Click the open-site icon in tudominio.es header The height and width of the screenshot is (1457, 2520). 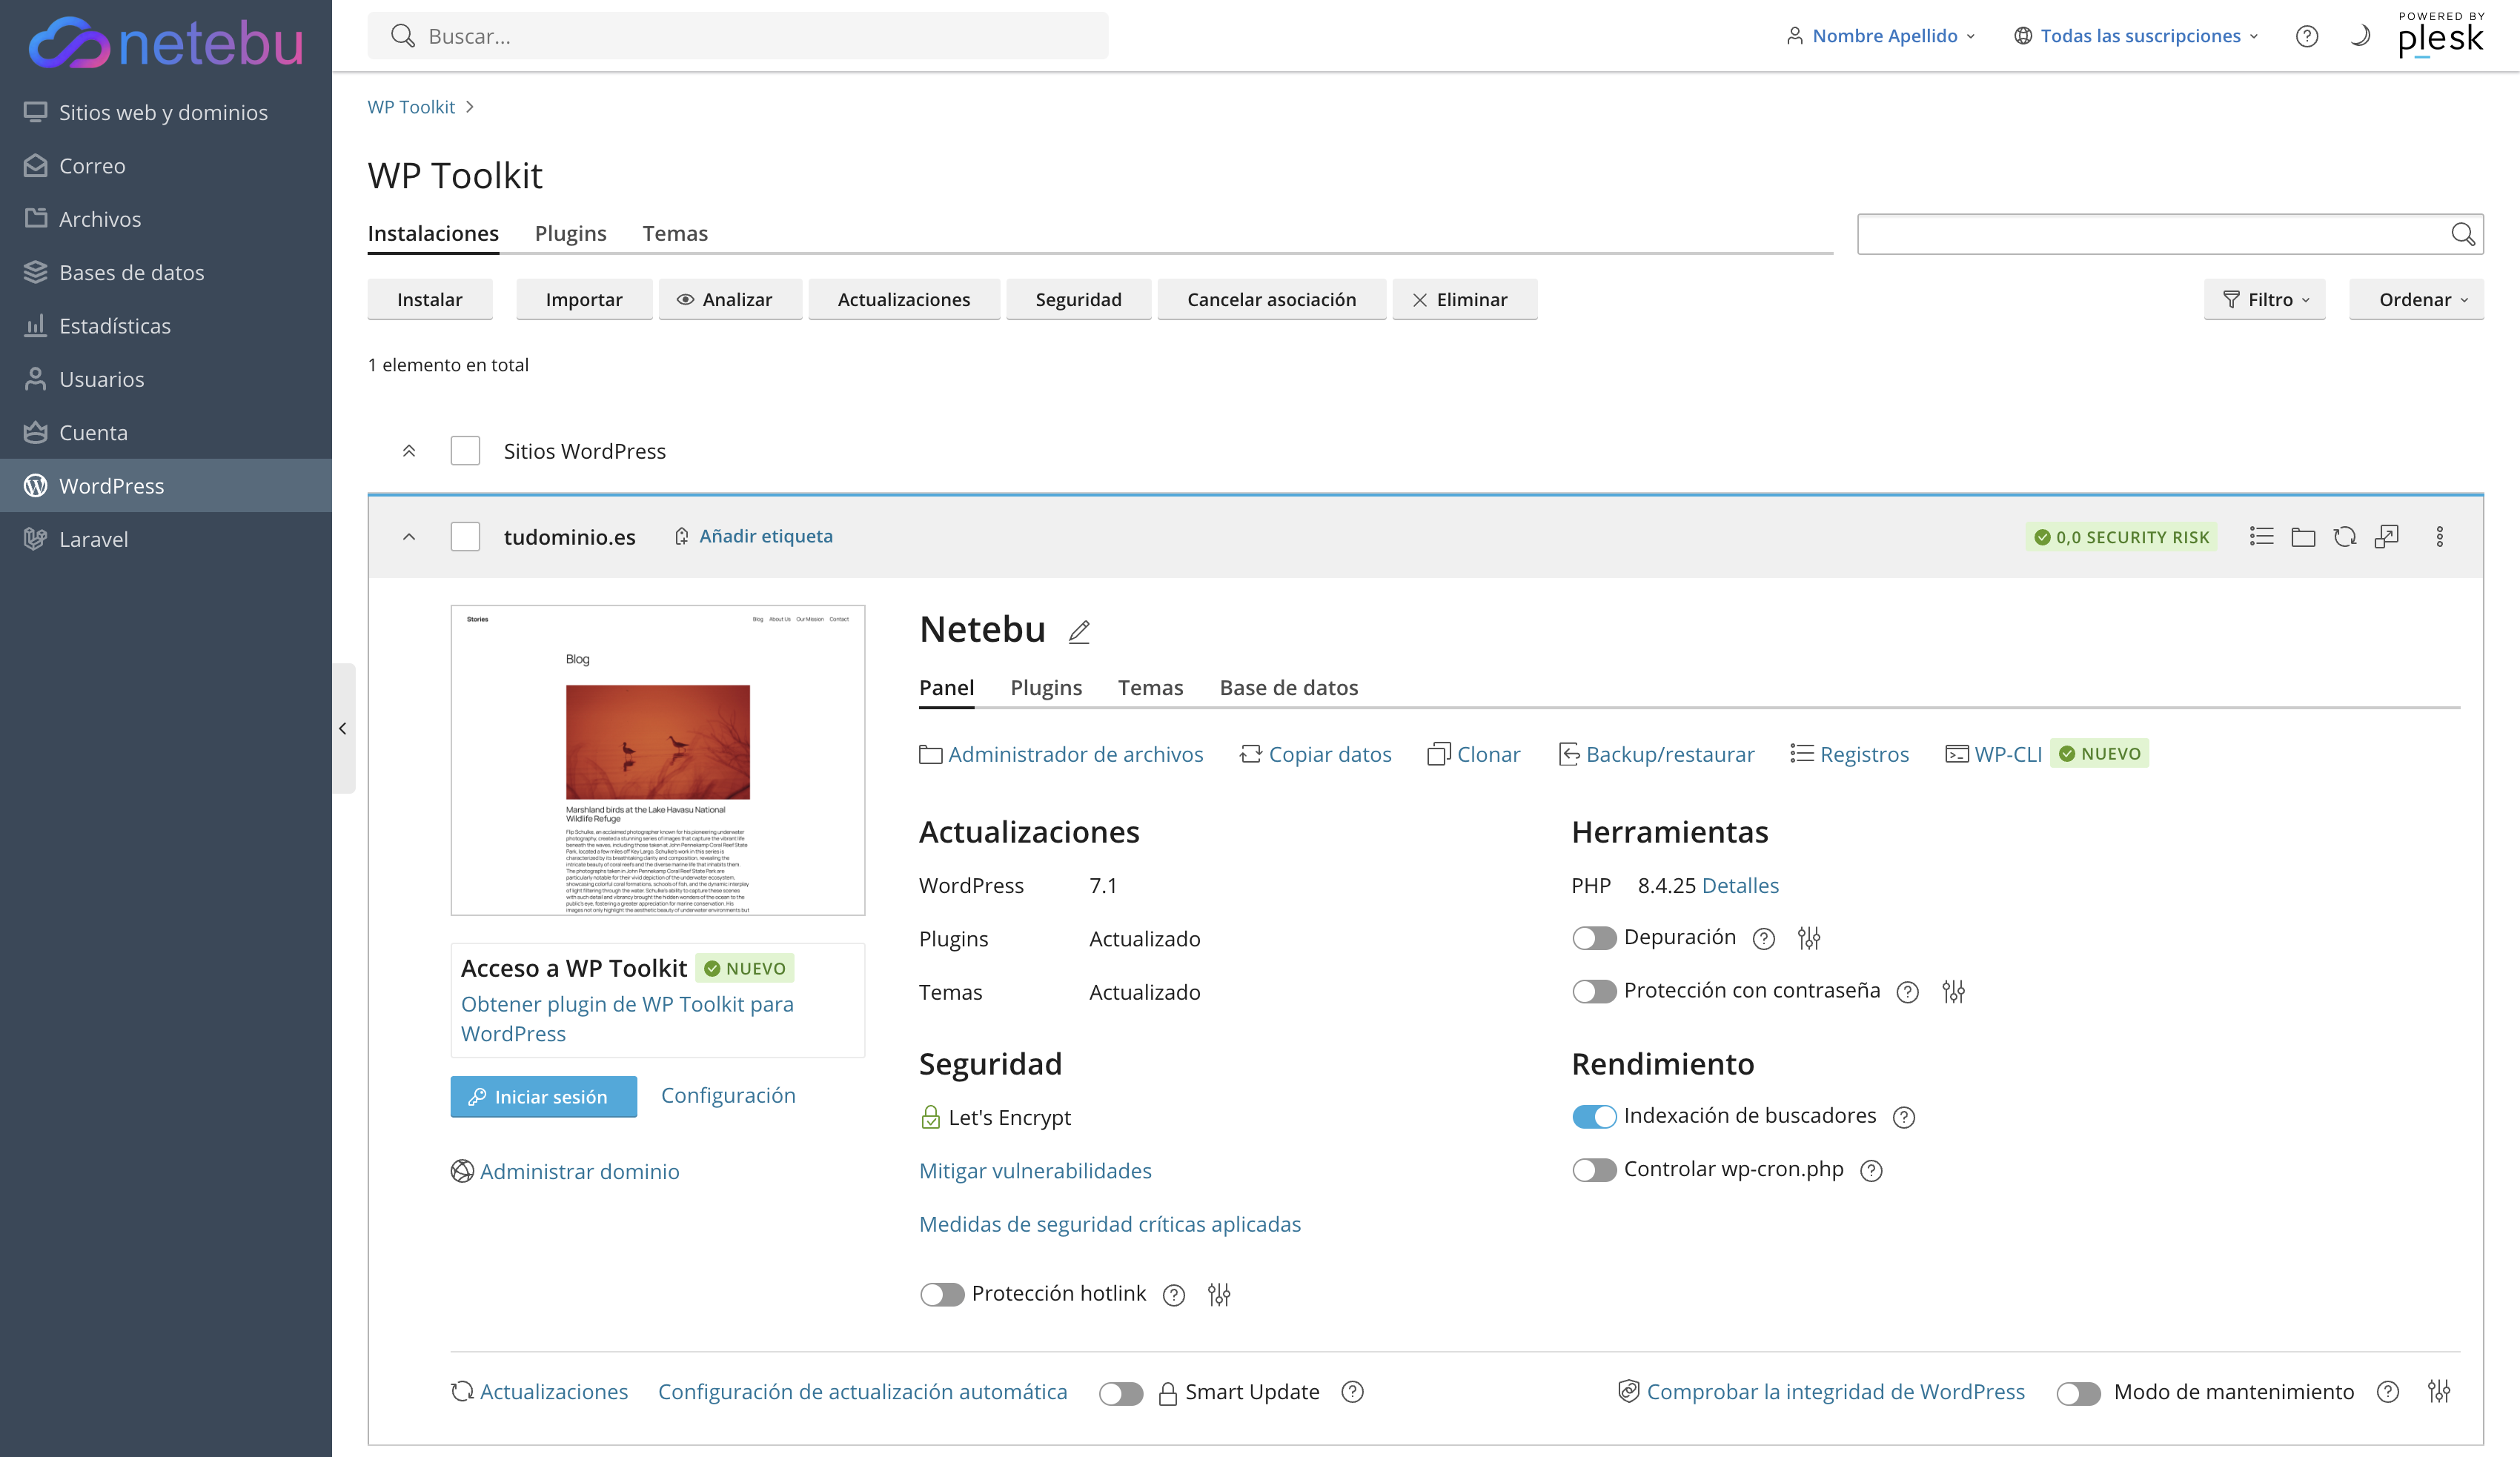click(x=2387, y=537)
